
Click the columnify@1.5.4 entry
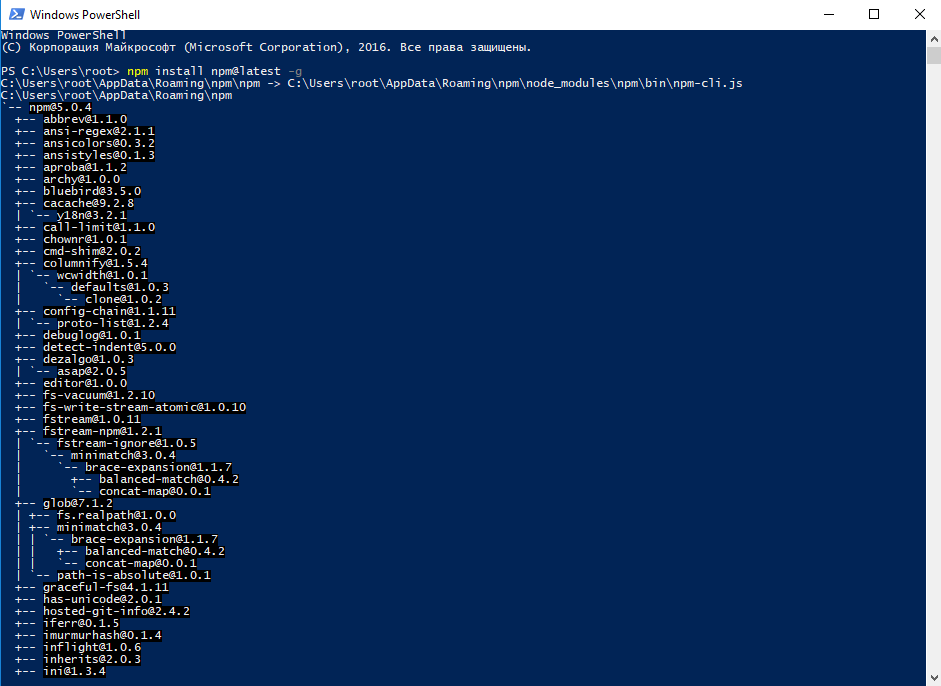pyautogui.click(x=95, y=263)
